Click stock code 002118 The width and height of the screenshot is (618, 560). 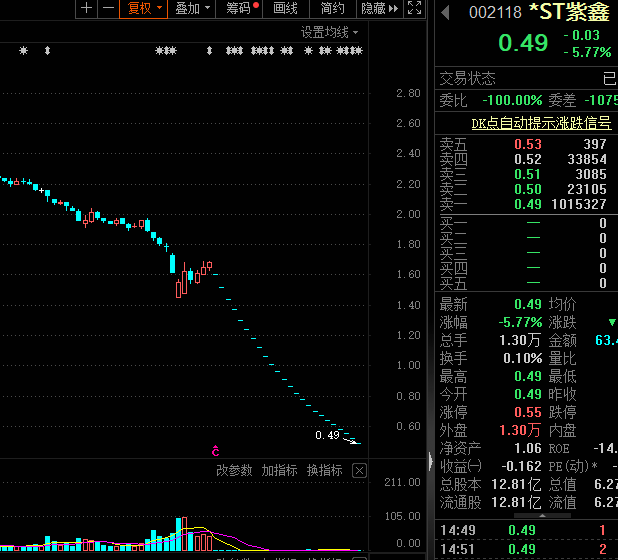coord(495,13)
